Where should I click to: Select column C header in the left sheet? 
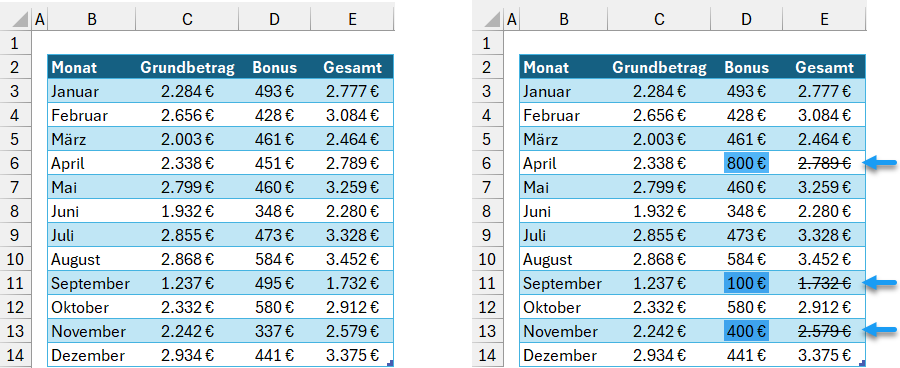click(x=187, y=20)
